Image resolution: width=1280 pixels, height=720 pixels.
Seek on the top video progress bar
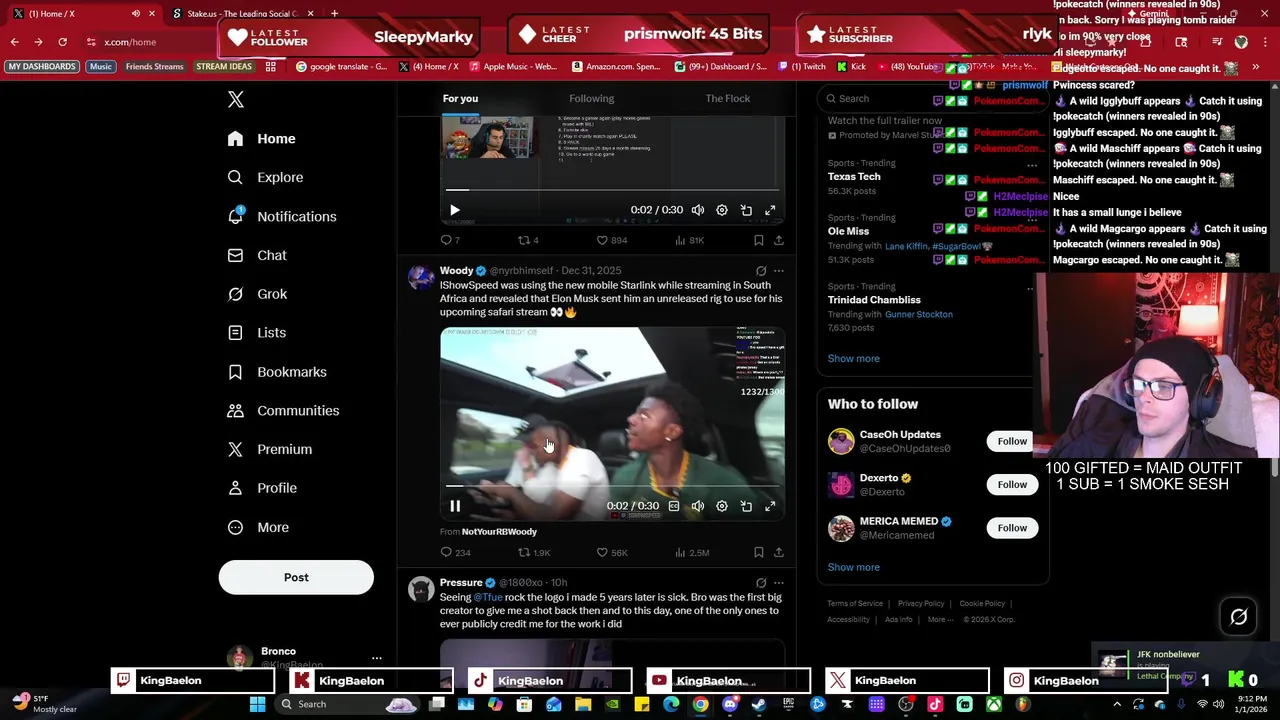(612, 189)
